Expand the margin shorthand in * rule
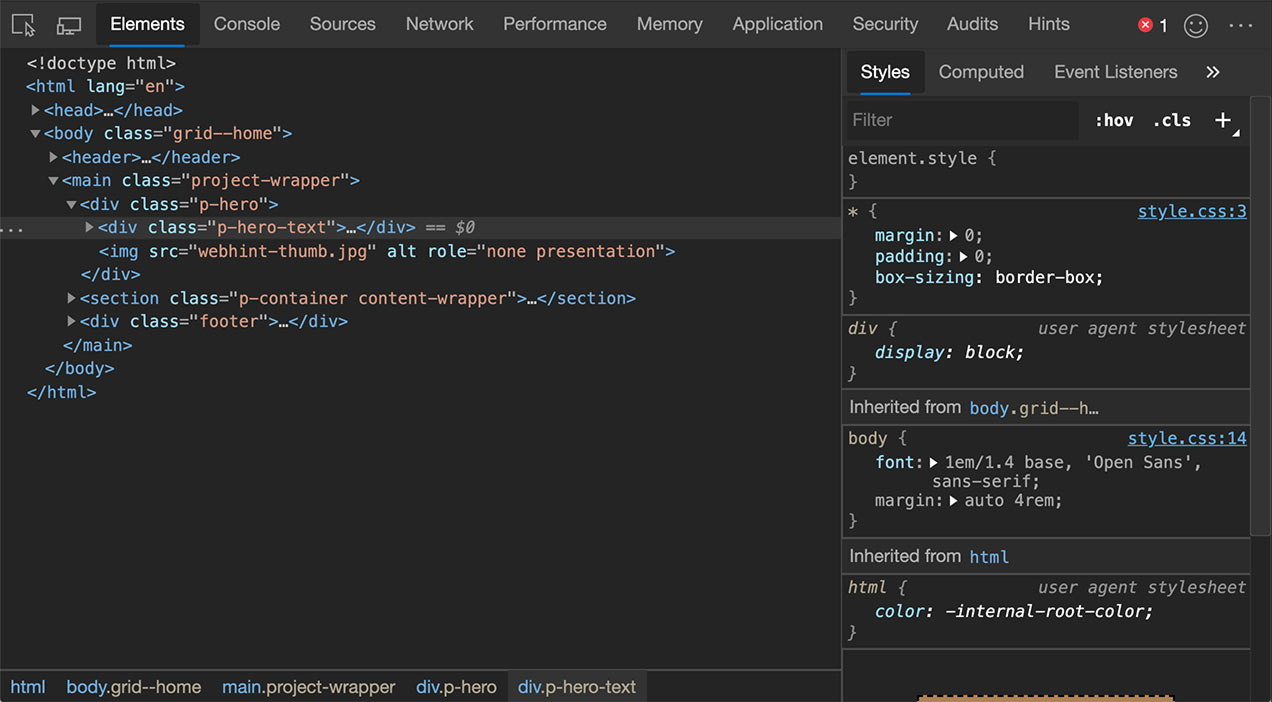1272x702 pixels. (x=954, y=236)
